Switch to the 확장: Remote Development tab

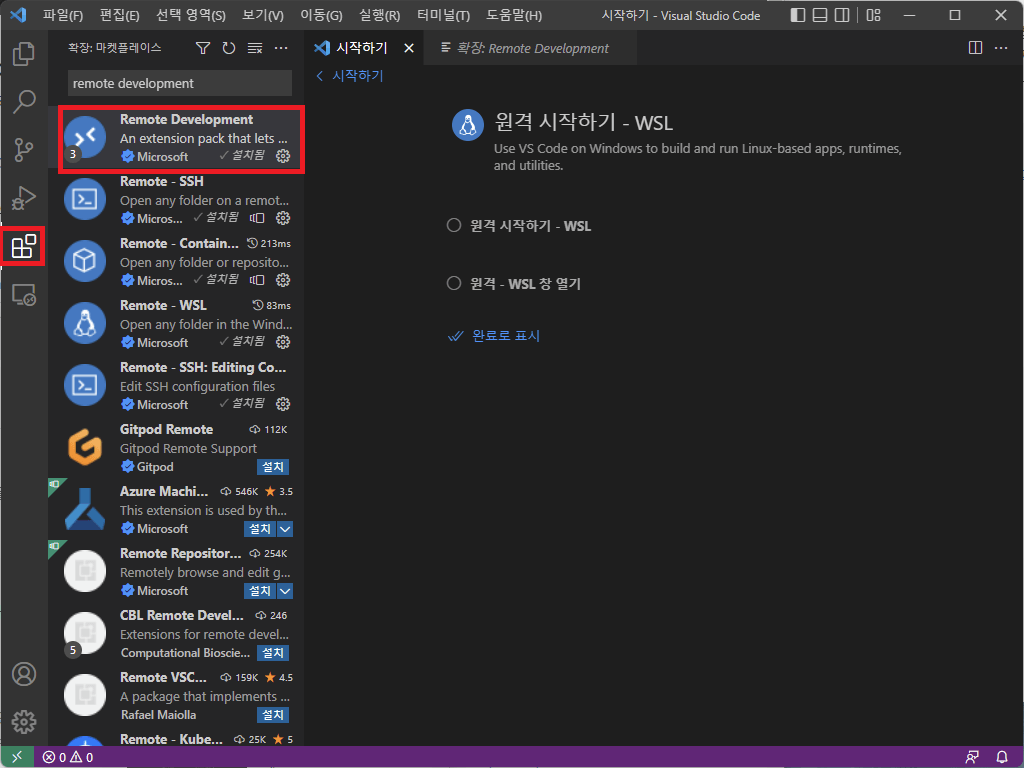tap(530, 46)
